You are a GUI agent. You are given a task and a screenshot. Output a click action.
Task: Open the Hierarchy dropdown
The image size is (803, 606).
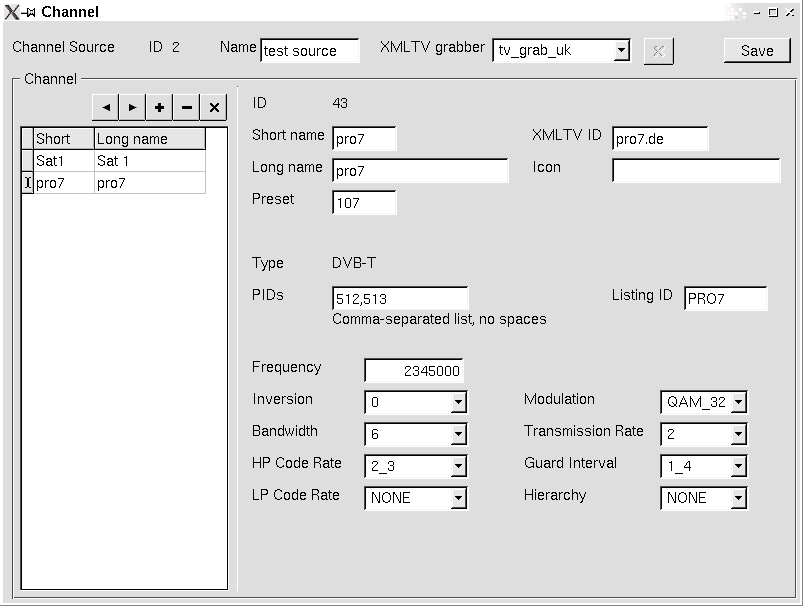[x=738, y=498]
